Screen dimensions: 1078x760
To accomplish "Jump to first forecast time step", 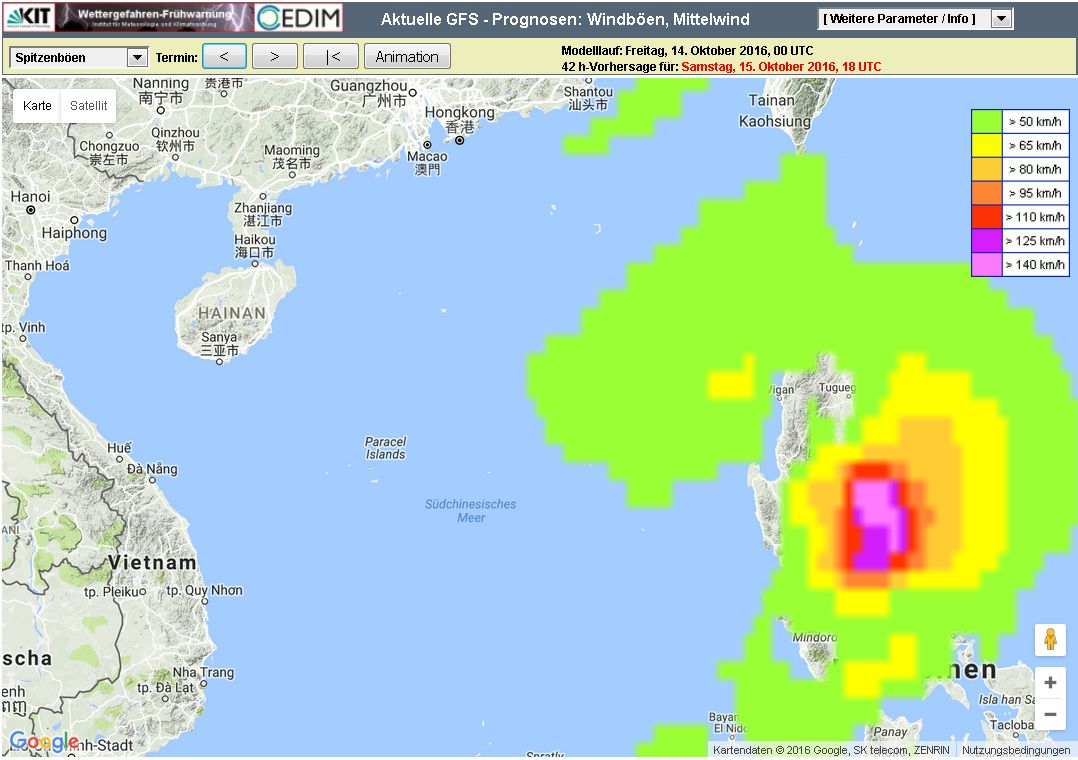I will 331,56.
